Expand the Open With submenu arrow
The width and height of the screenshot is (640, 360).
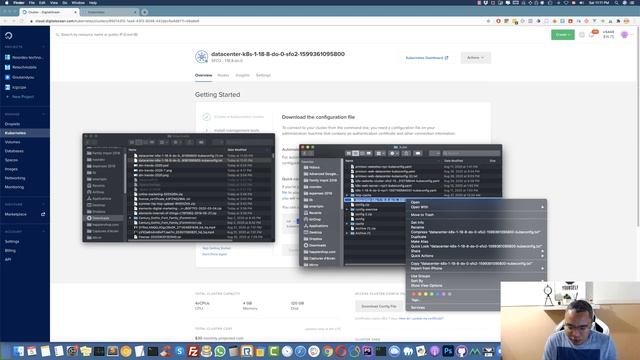tap(542, 207)
